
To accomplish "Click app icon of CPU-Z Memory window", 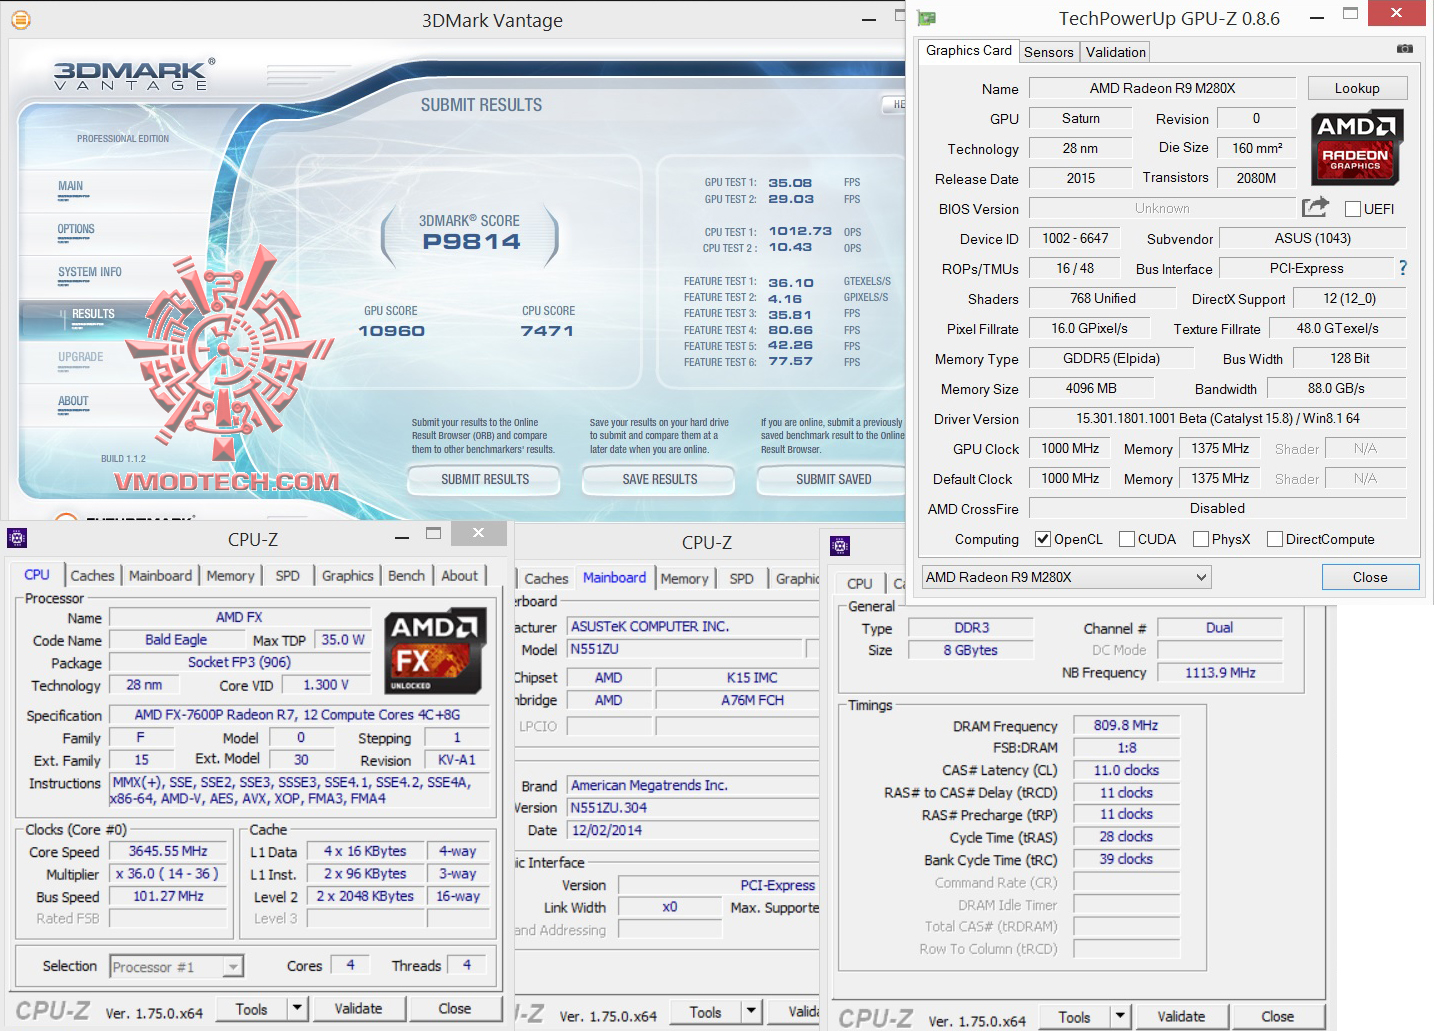I will point(840,545).
